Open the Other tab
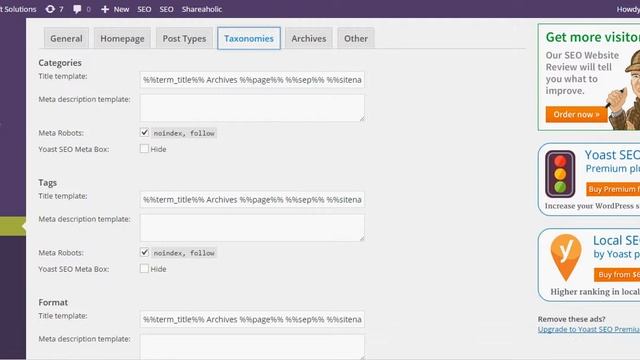The height and width of the screenshot is (360, 640). [356, 38]
